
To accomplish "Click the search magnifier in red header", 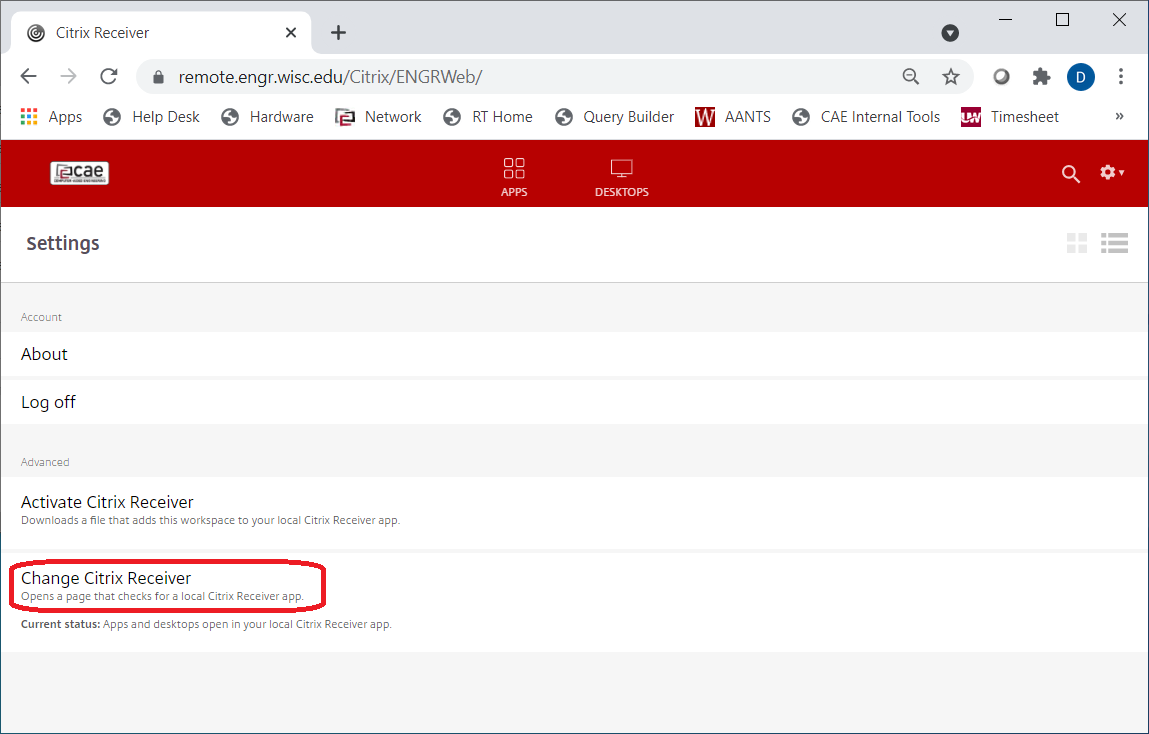I will point(1071,174).
